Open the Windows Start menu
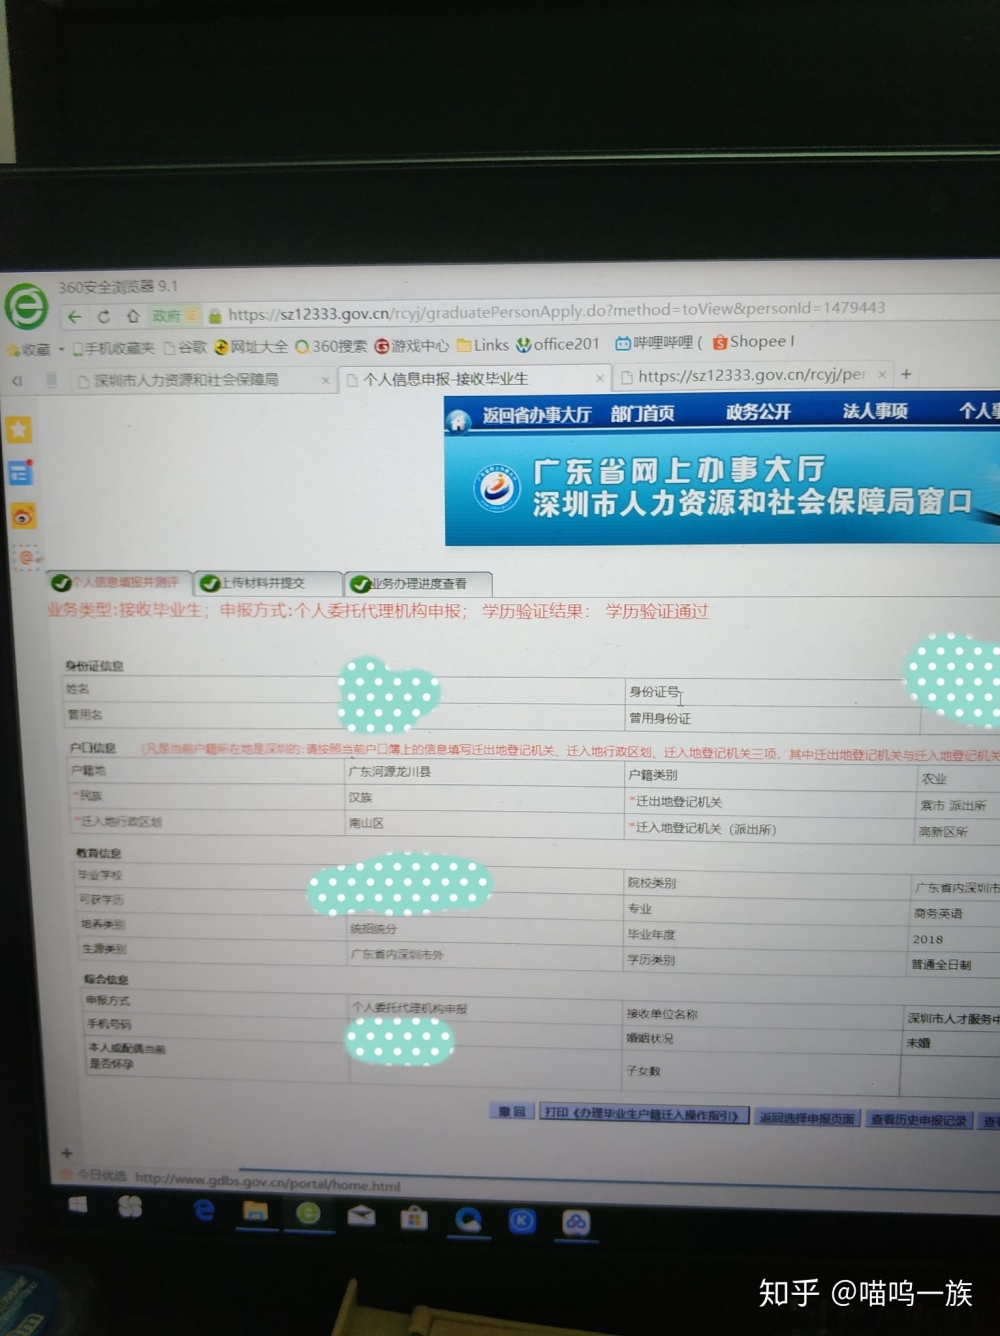The image size is (1000, 1336). pos(78,1206)
